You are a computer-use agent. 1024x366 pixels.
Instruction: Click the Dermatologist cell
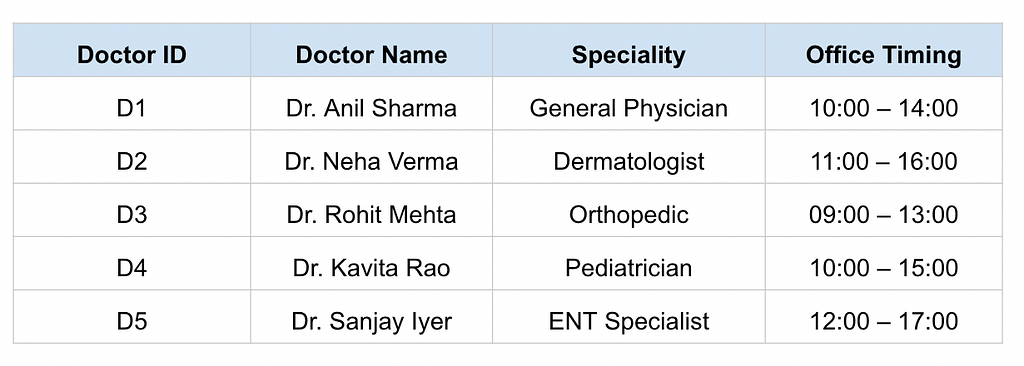(x=629, y=157)
